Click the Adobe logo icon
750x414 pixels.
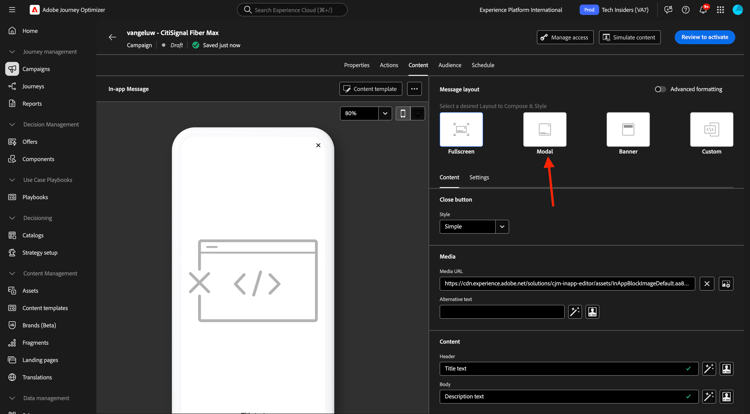[x=34, y=10]
